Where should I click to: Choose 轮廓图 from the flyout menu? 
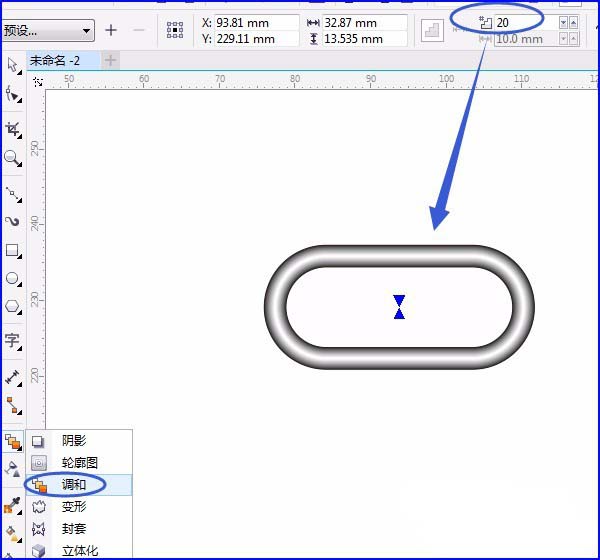click(x=79, y=463)
